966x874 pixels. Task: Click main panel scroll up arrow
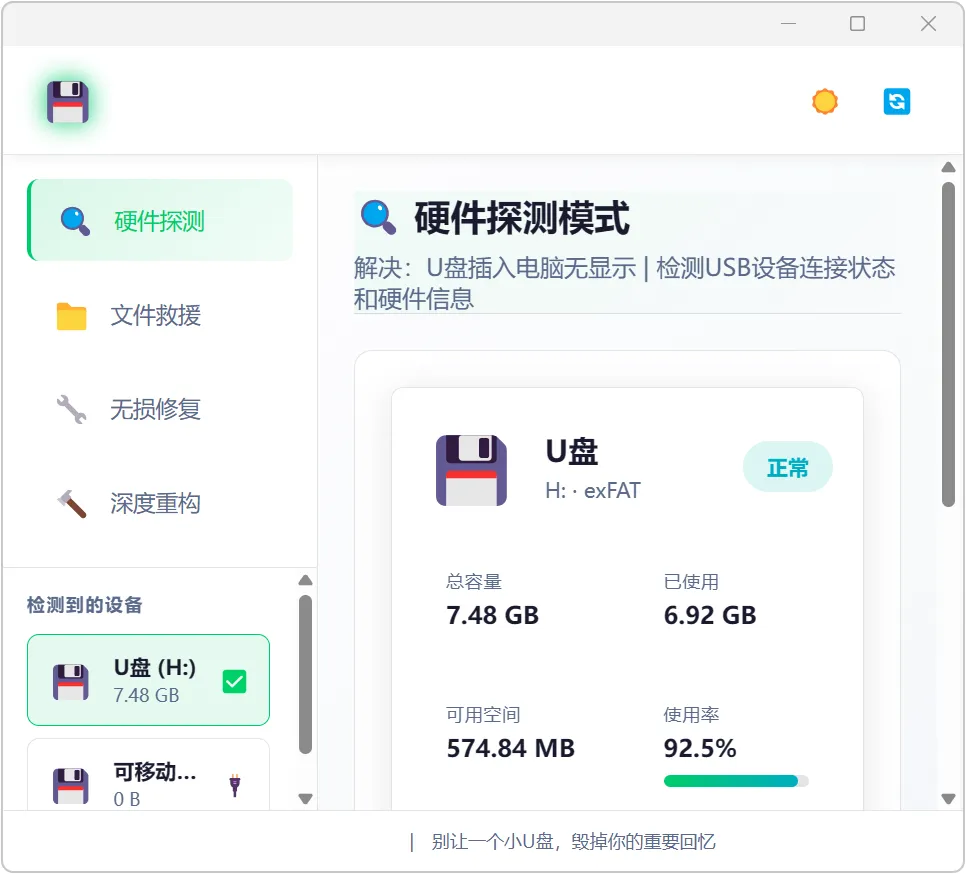(x=948, y=167)
